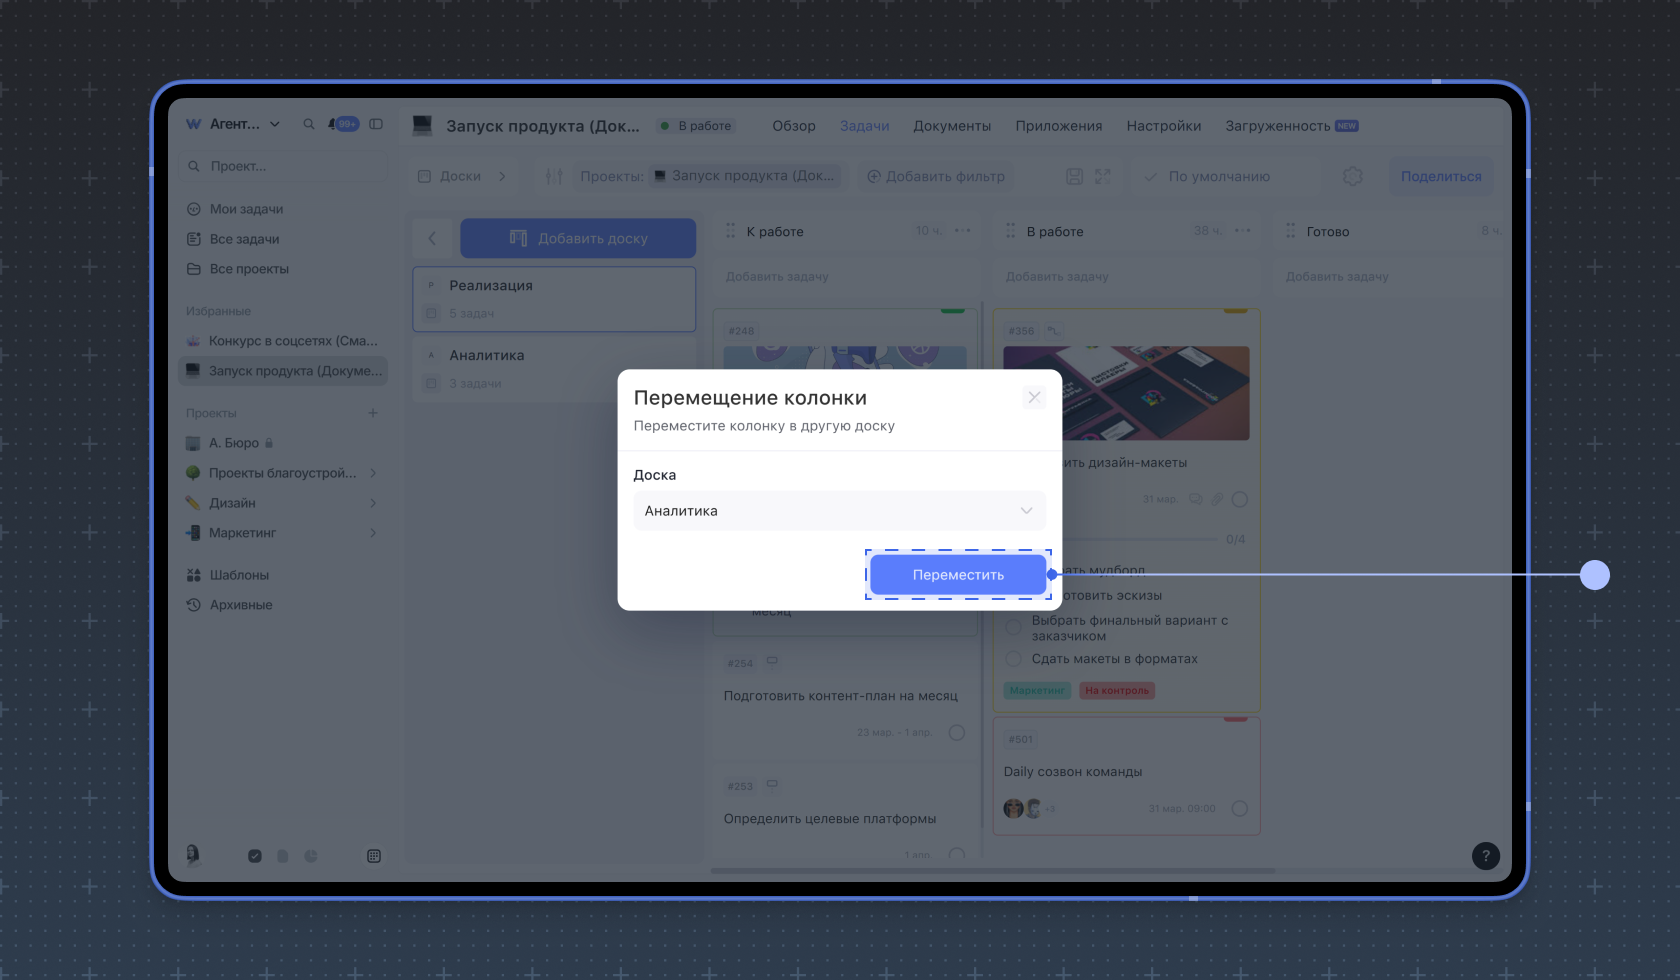The height and width of the screenshot is (980, 1680).
Task: Expand the Дизайн project in sidebar
Action: coord(373,503)
